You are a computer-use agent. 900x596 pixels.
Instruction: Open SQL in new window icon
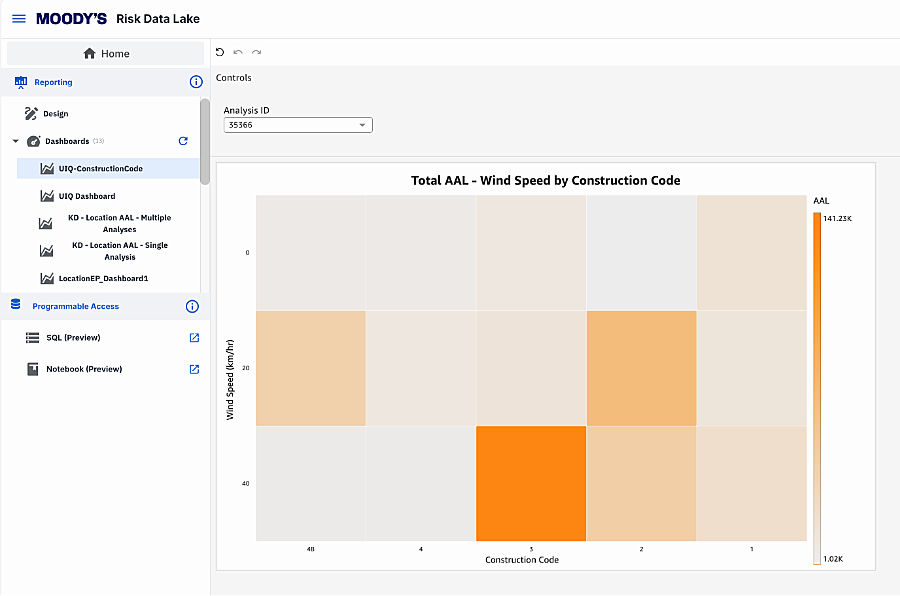(x=194, y=338)
